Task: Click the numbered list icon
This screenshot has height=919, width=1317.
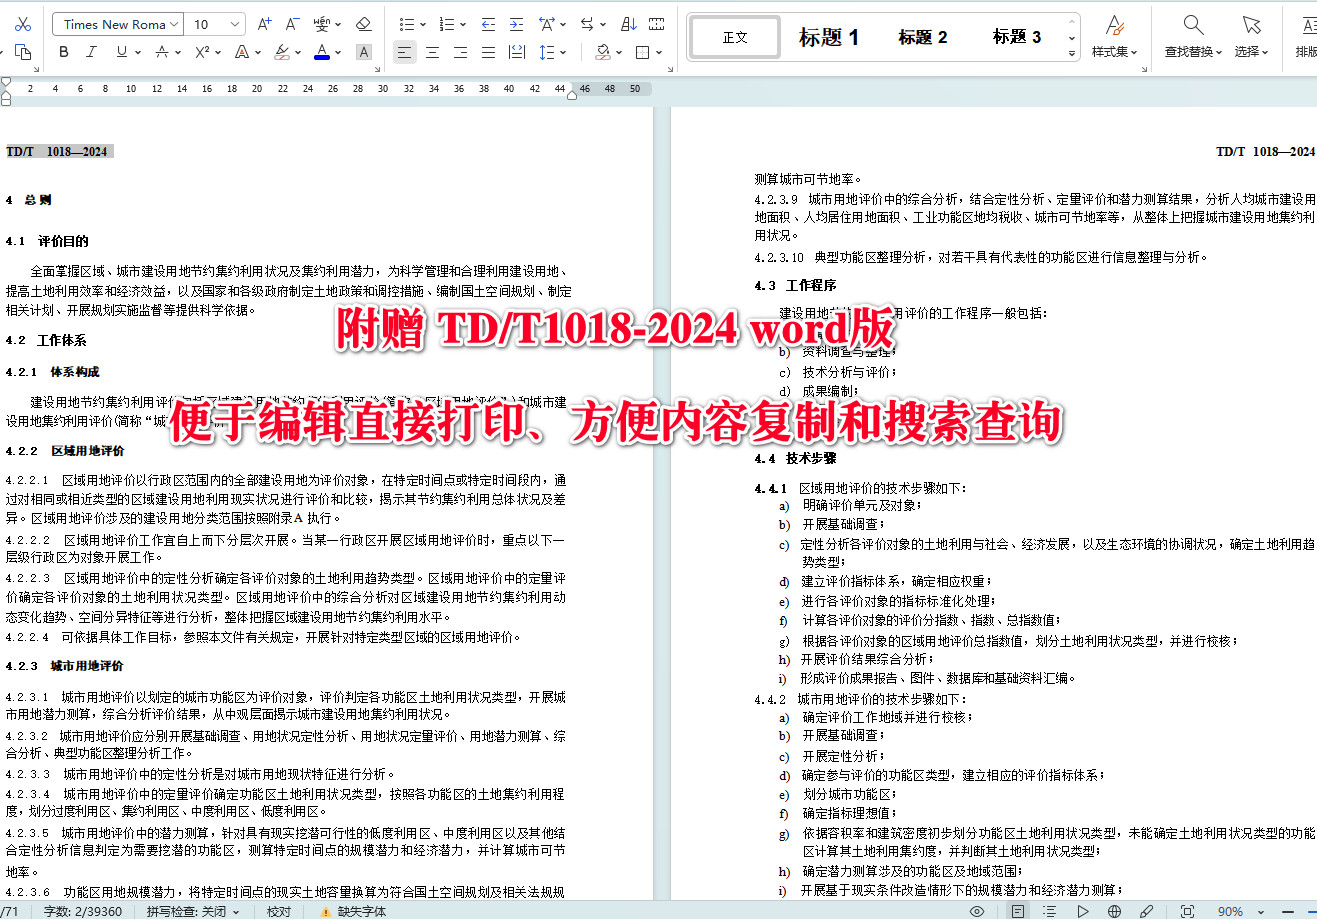Action: coord(446,24)
